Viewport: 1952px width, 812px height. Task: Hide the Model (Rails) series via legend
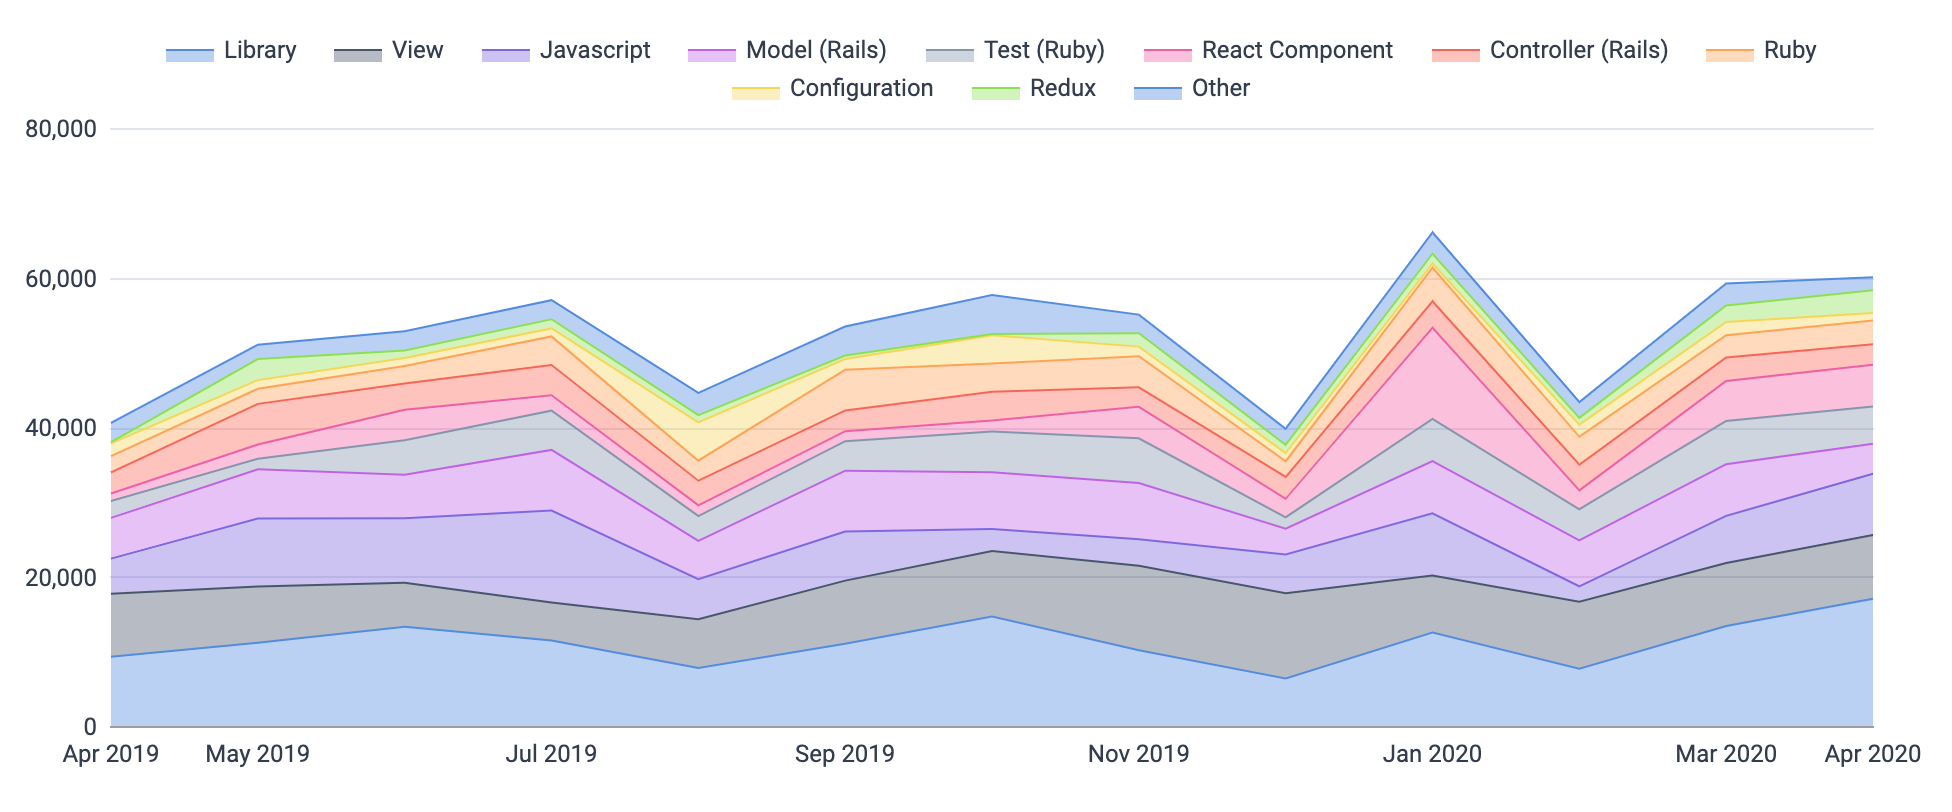tap(815, 51)
